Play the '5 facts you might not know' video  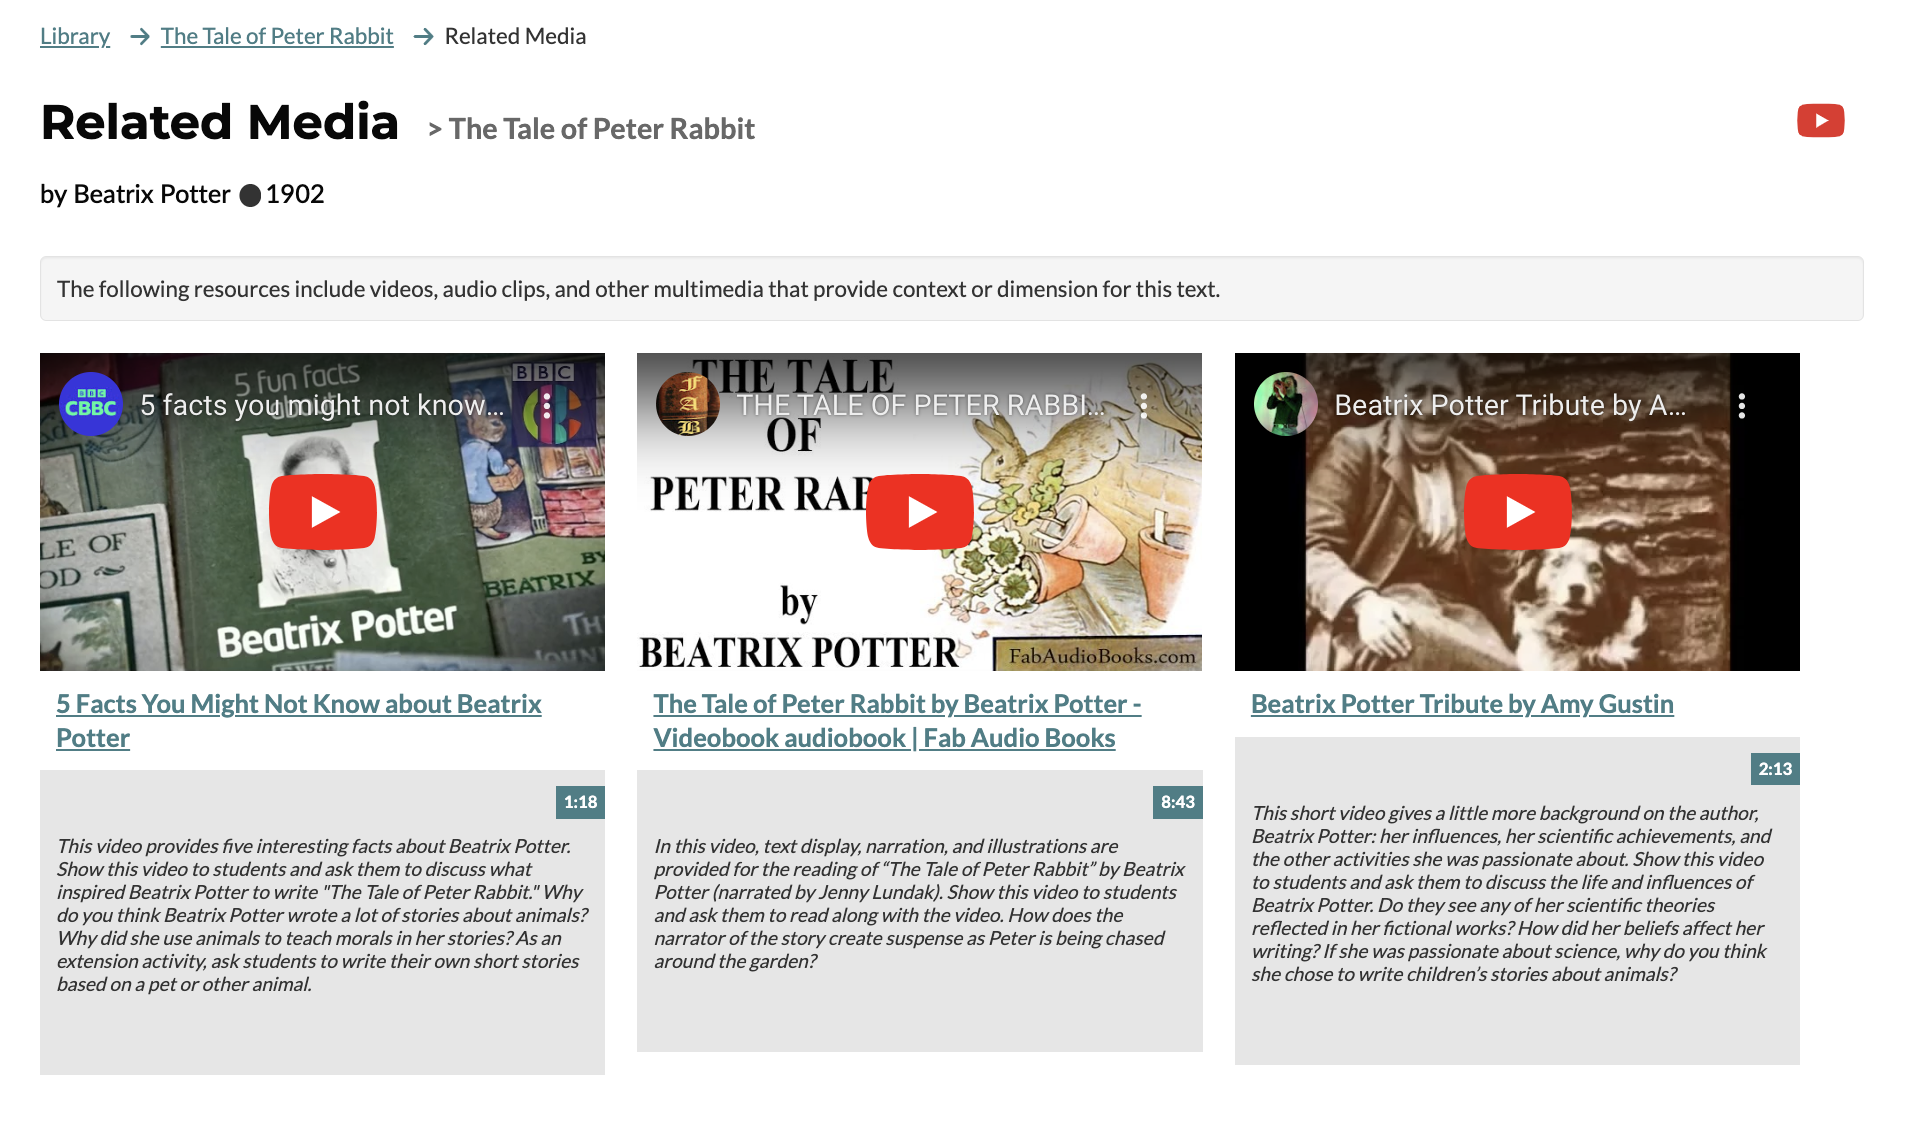pyautogui.click(x=322, y=512)
